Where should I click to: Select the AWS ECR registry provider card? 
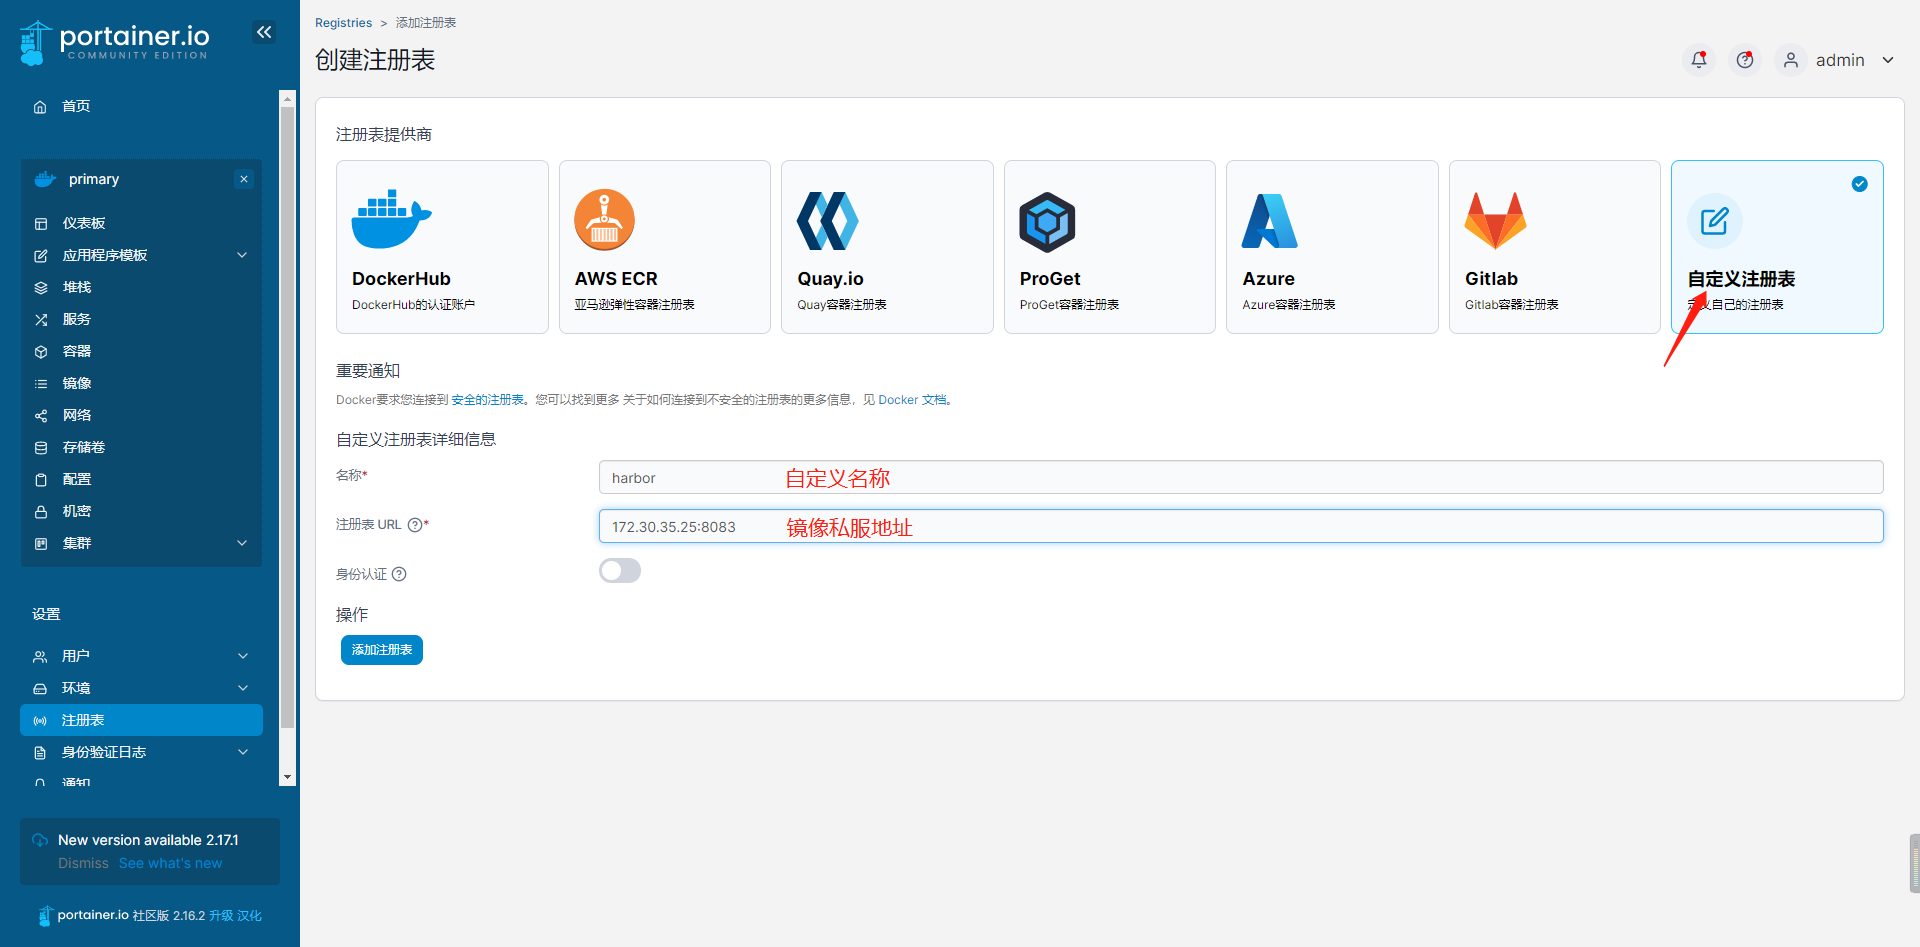pos(665,247)
